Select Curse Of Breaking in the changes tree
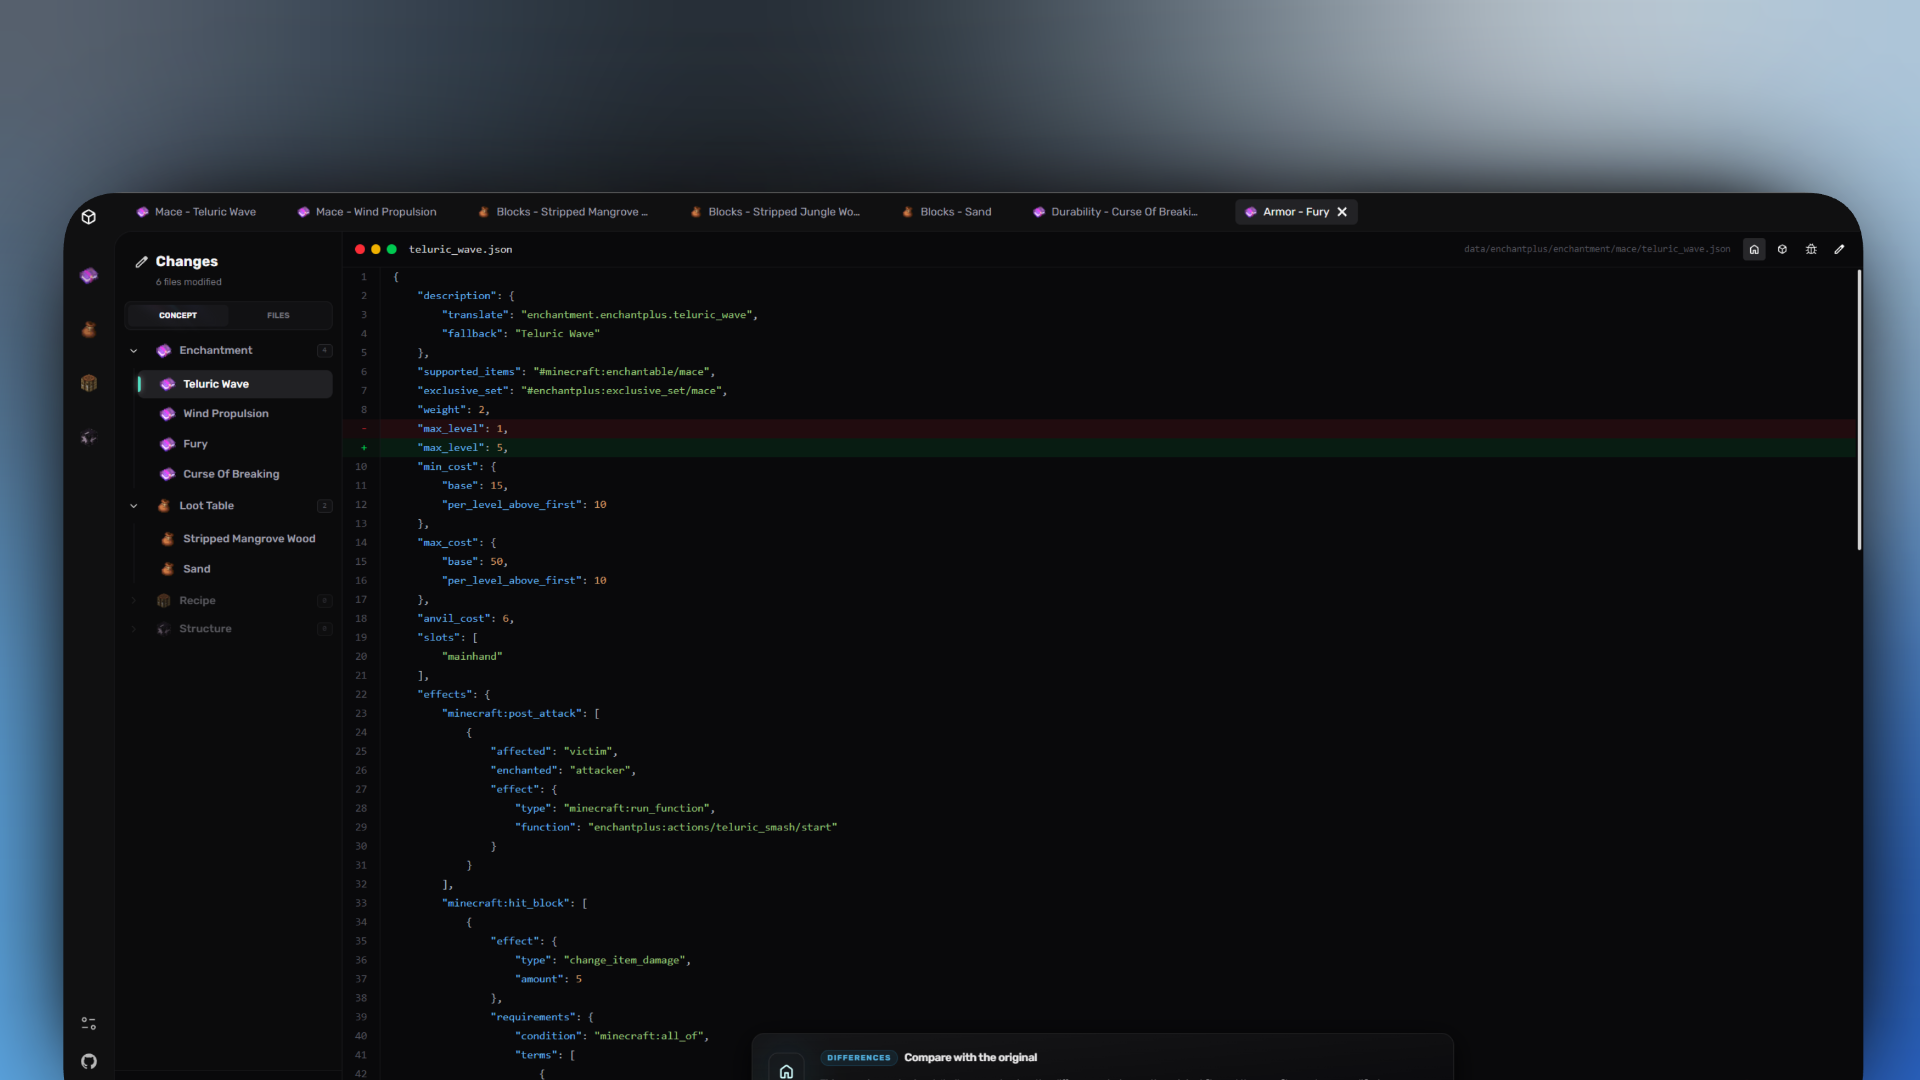The height and width of the screenshot is (1080, 1920). 234,474
